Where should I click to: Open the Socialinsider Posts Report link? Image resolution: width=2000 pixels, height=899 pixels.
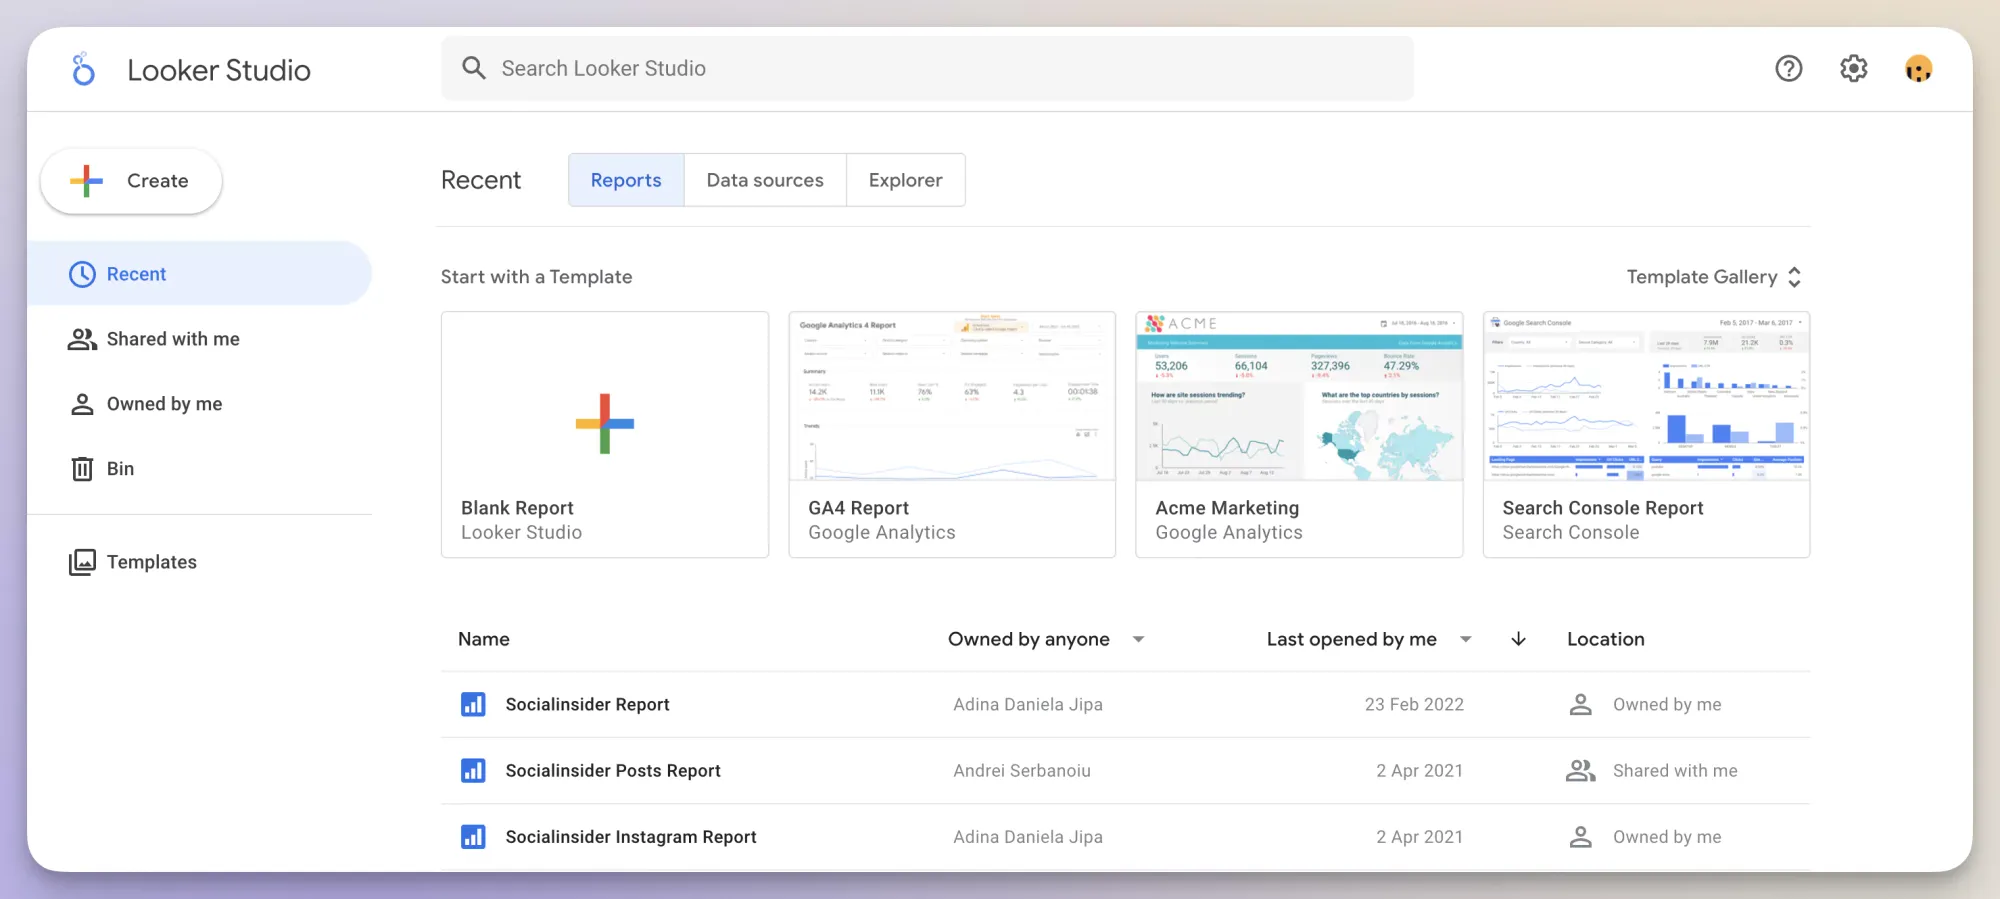click(613, 770)
